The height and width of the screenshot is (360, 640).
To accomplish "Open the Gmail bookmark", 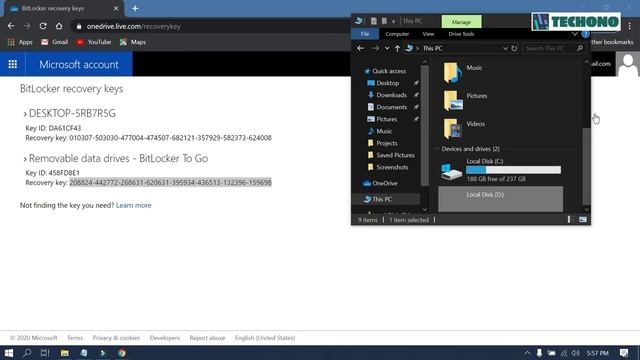I will [x=55, y=42].
